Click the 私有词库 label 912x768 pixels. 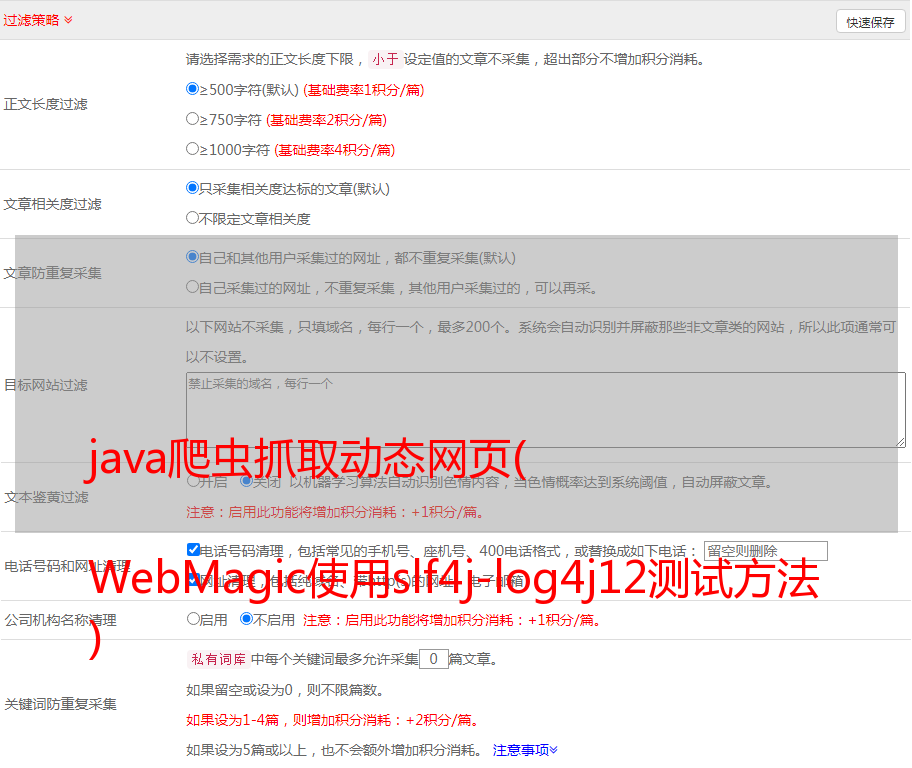pyautogui.click(x=219, y=659)
